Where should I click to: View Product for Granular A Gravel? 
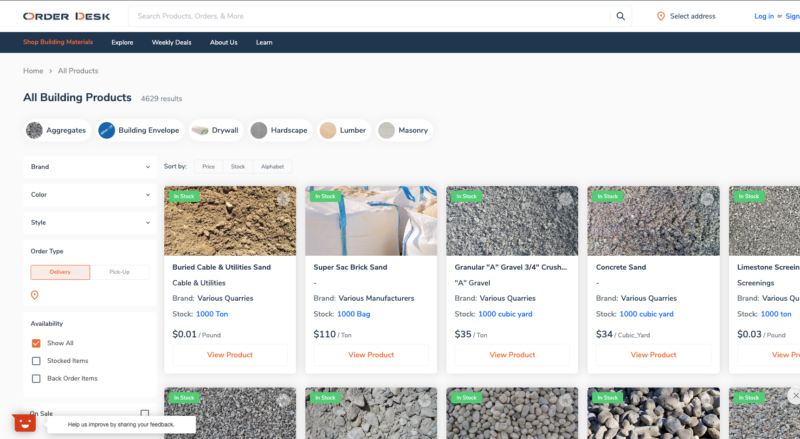pyautogui.click(x=512, y=355)
